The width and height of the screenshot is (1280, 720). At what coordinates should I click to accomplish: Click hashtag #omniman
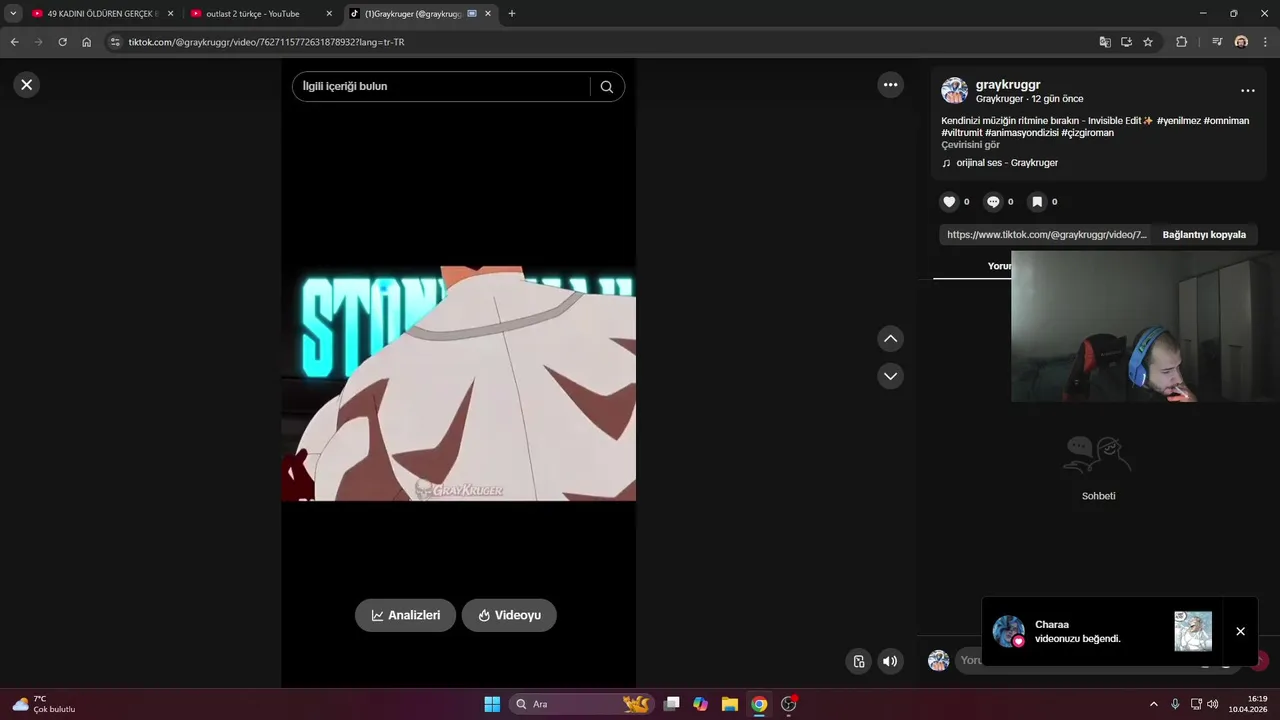(1226, 121)
